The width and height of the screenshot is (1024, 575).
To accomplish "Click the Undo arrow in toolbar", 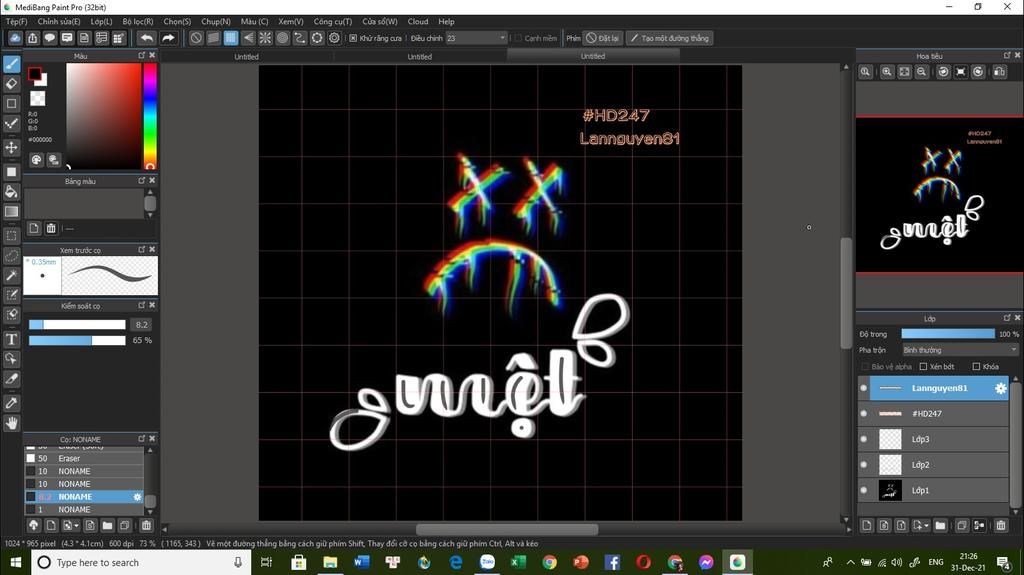I will (147, 38).
